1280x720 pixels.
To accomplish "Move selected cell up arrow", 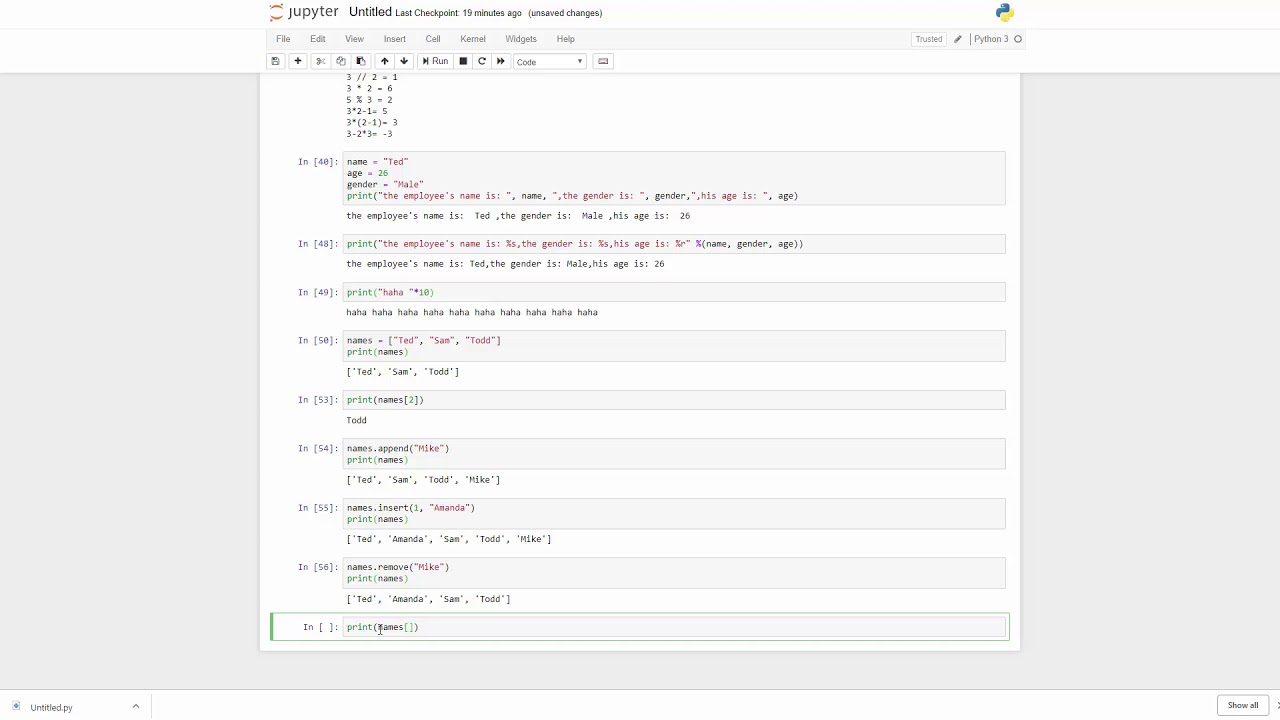I will [x=384, y=61].
